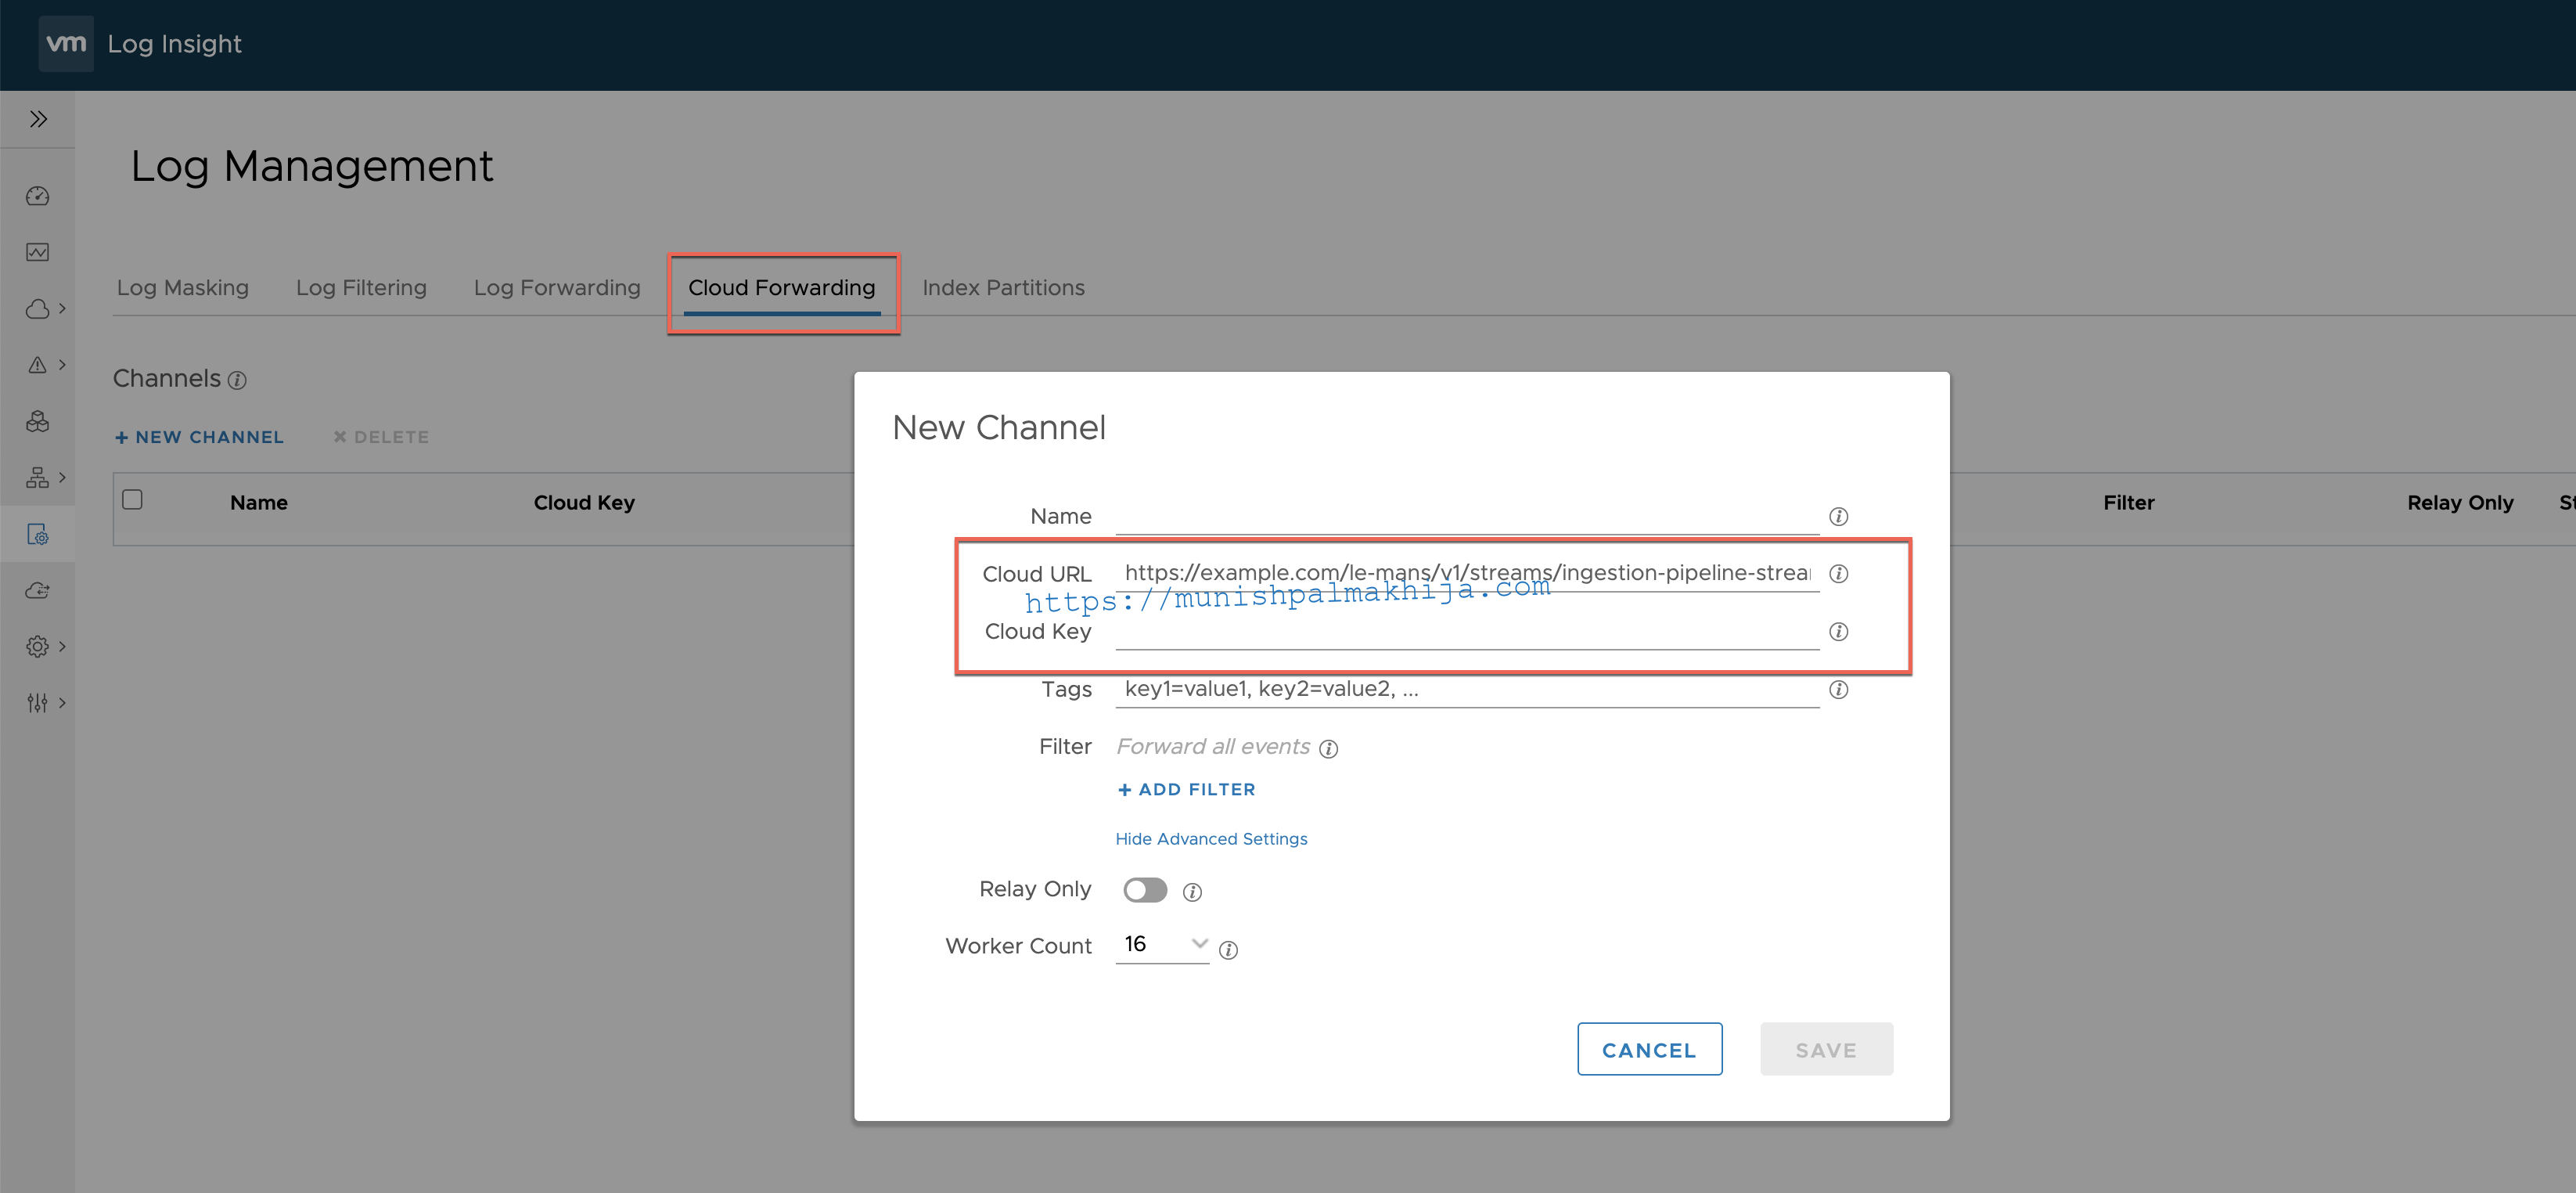Screen dimensions: 2576x1193
Task: Click the Log Insight title text
Action: 174,44
